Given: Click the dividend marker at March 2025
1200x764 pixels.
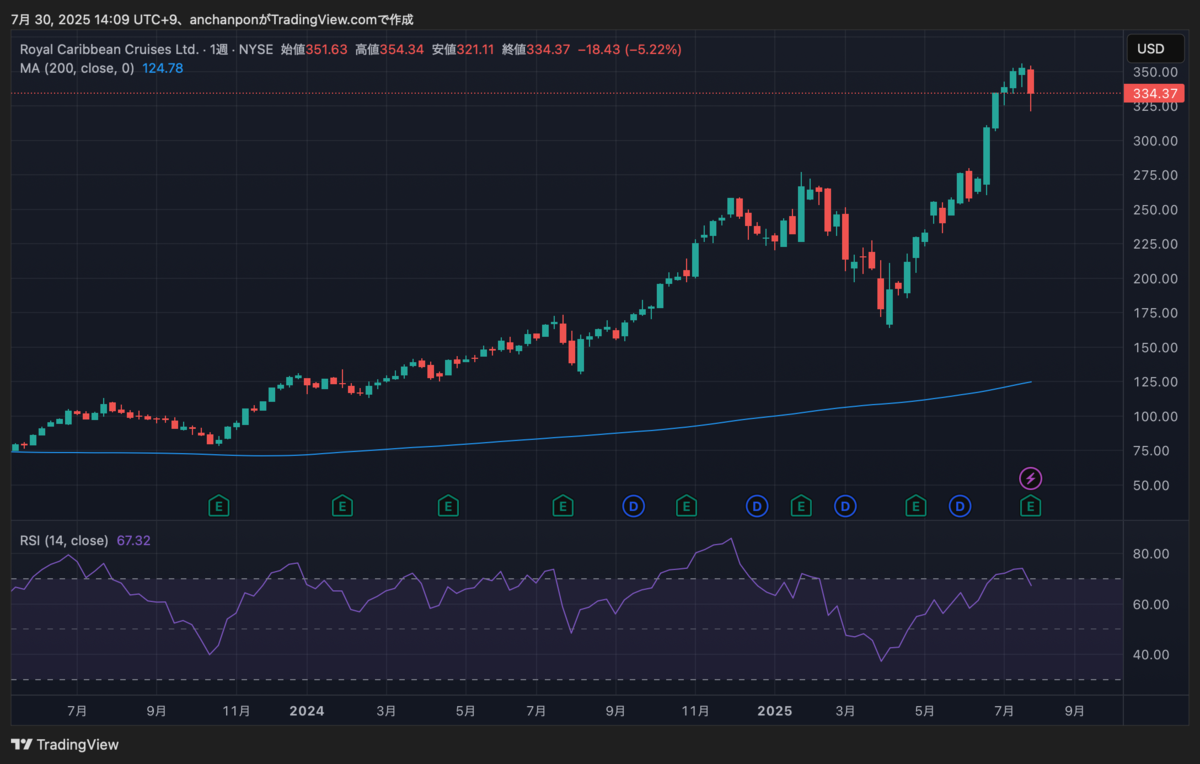Looking at the screenshot, I should click(x=845, y=507).
